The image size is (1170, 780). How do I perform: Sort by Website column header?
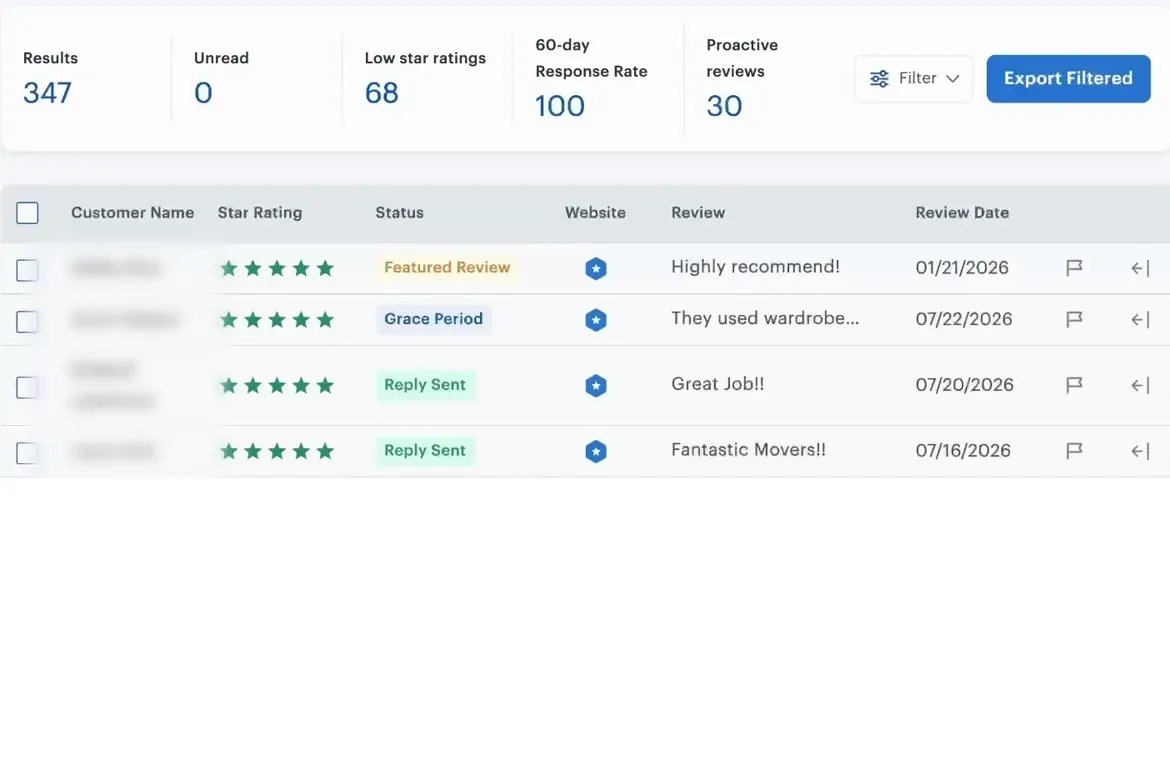(595, 213)
